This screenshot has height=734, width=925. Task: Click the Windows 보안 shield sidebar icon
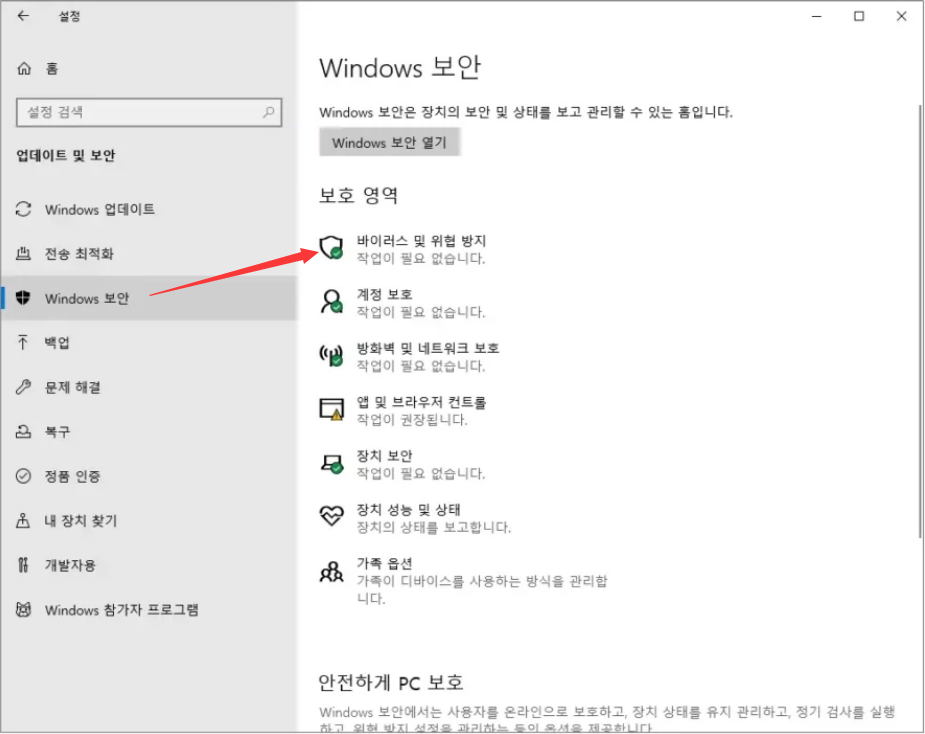click(x=24, y=298)
